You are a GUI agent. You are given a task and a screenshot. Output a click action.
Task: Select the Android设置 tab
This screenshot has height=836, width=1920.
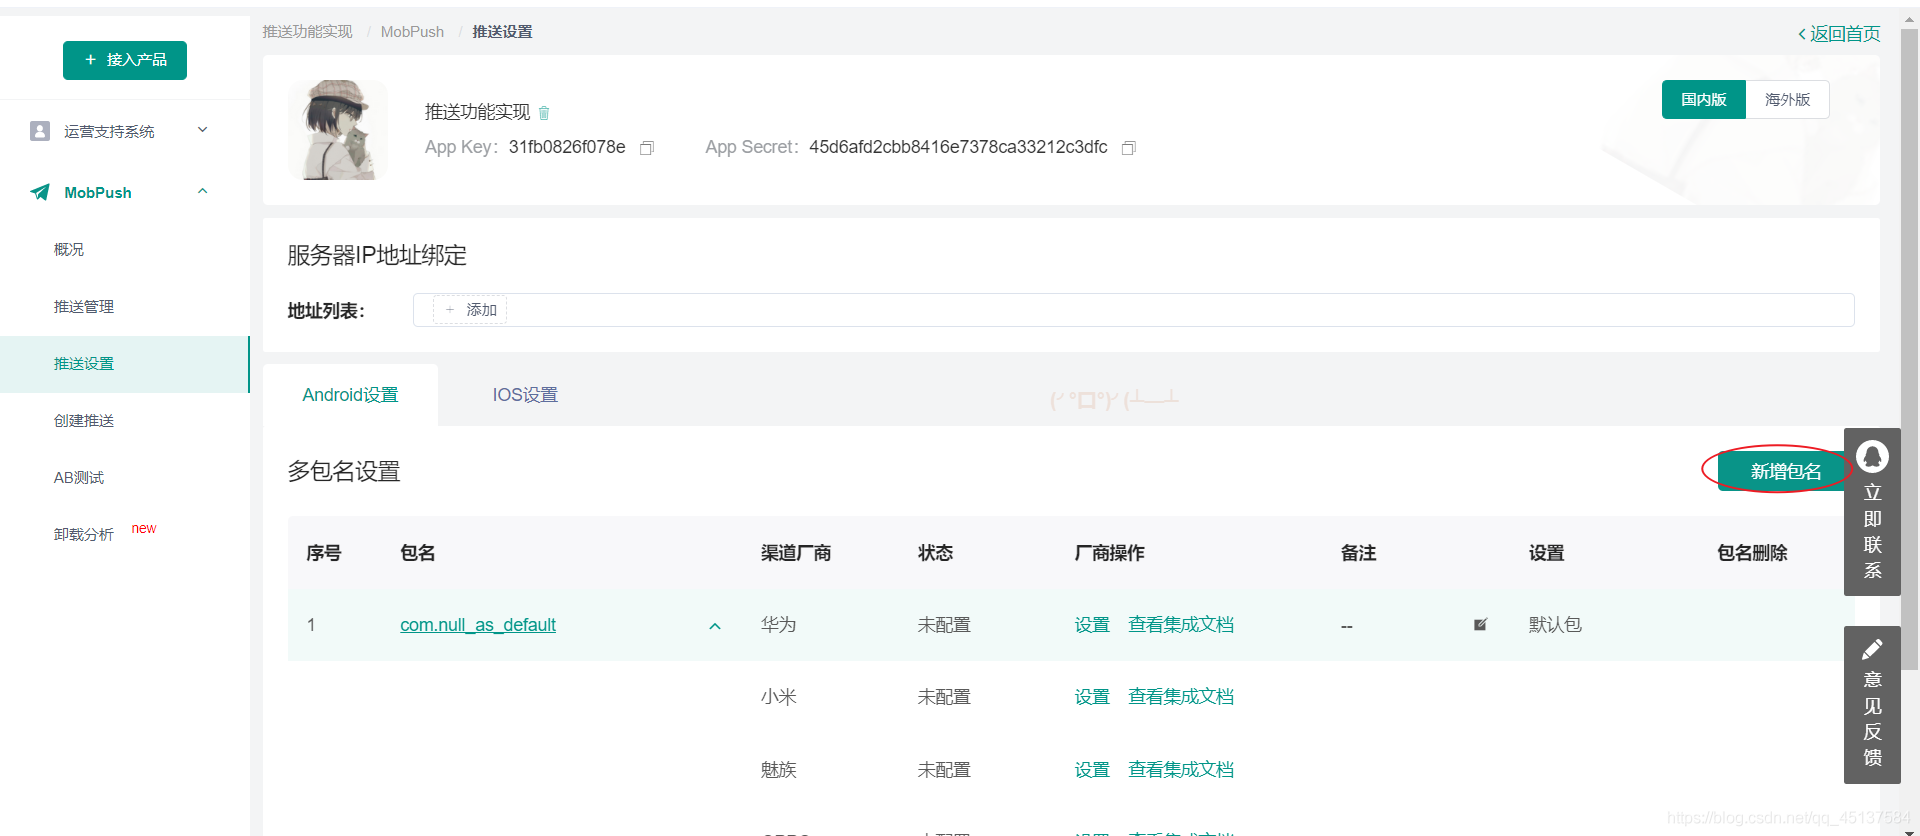click(350, 395)
